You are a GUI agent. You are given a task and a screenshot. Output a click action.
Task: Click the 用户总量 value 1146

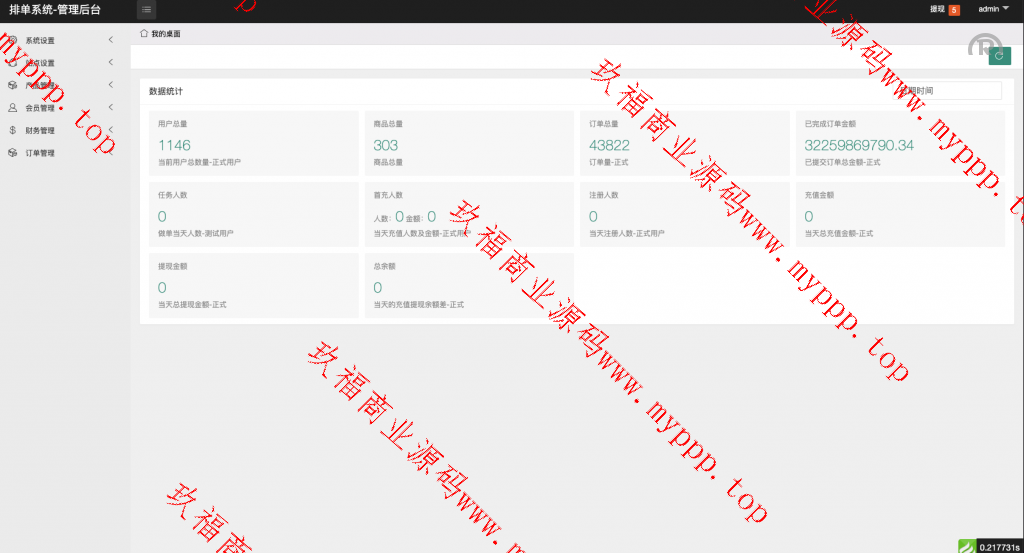pos(174,146)
